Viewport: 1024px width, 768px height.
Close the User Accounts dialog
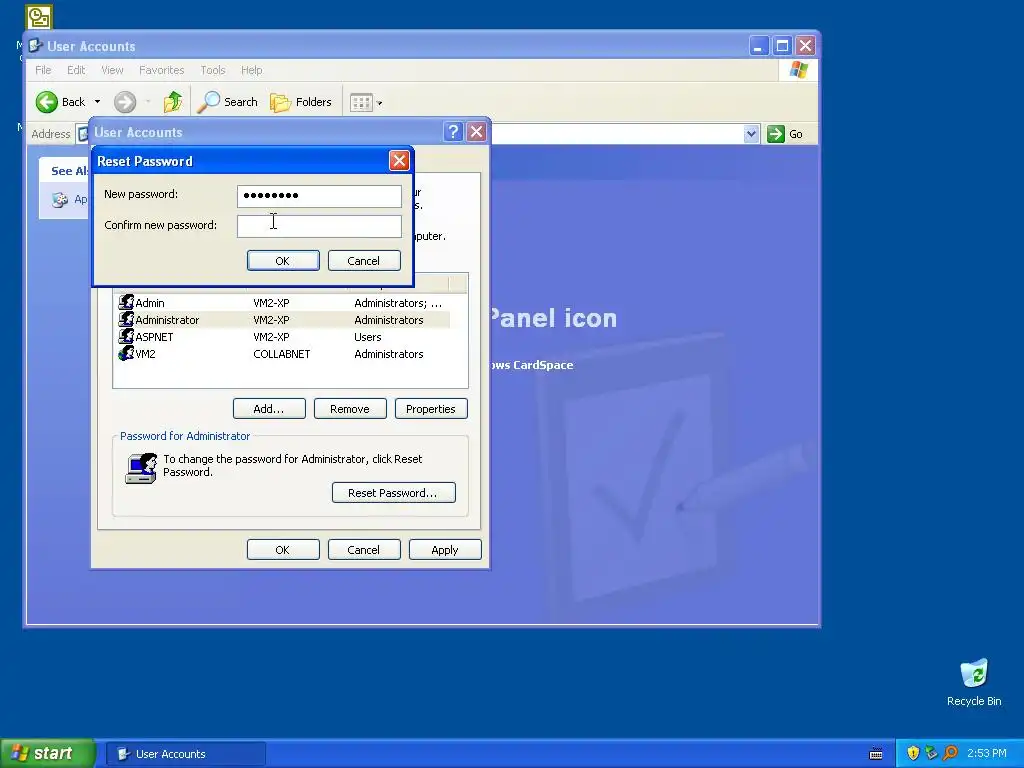477,132
